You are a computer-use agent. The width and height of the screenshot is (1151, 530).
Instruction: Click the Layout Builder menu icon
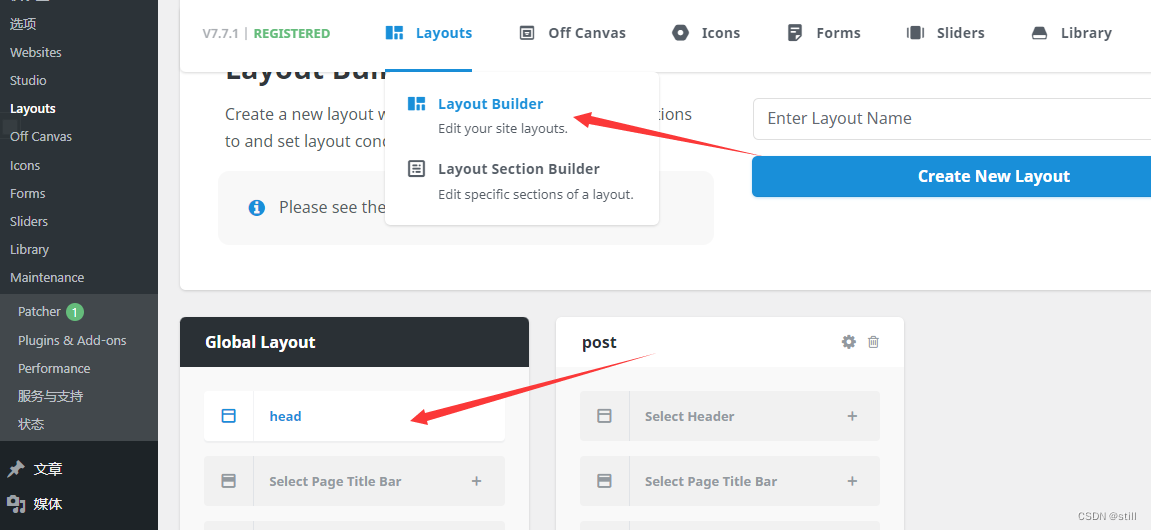(416, 104)
